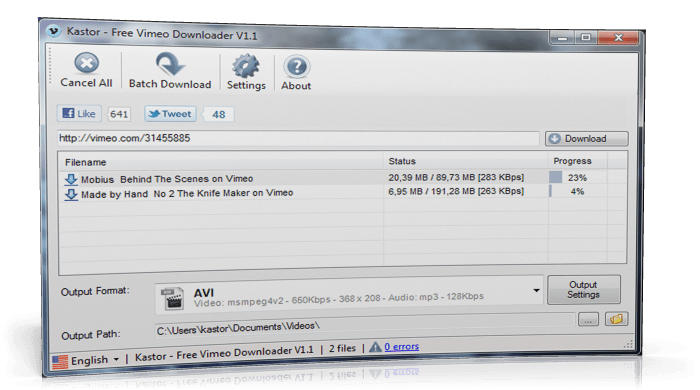Image resolution: width=700 pixels, height=390 pixels.
Task: Click the US flag icon in the status bar
Action: click(x=60, y=362)
